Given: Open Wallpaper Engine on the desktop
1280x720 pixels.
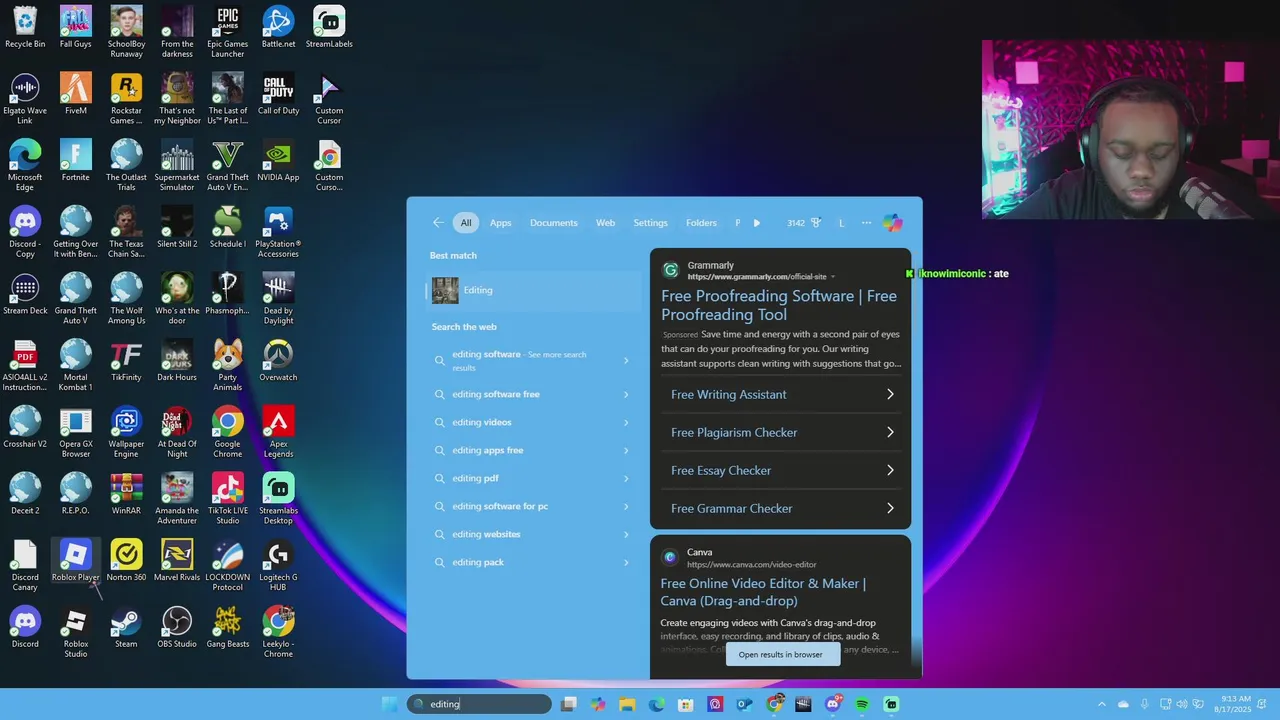Looking at the screenshot, I should pos(126,432).
